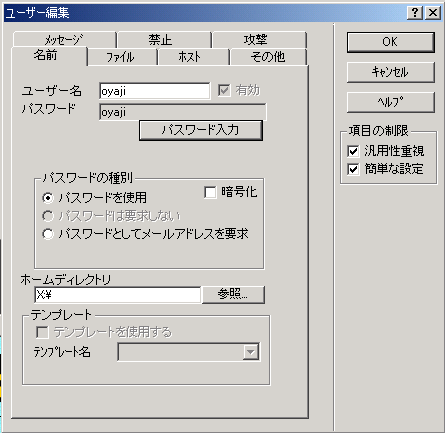
Task: Switch to the メッセージ tab
Action: [x=65, y=40]
